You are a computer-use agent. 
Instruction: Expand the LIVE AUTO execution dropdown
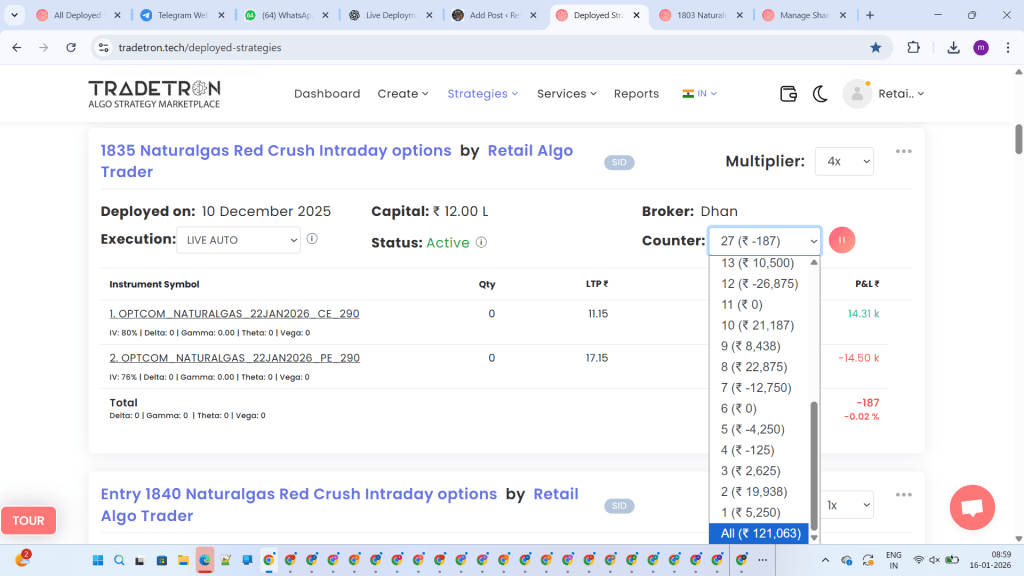[x=238, y=240]
